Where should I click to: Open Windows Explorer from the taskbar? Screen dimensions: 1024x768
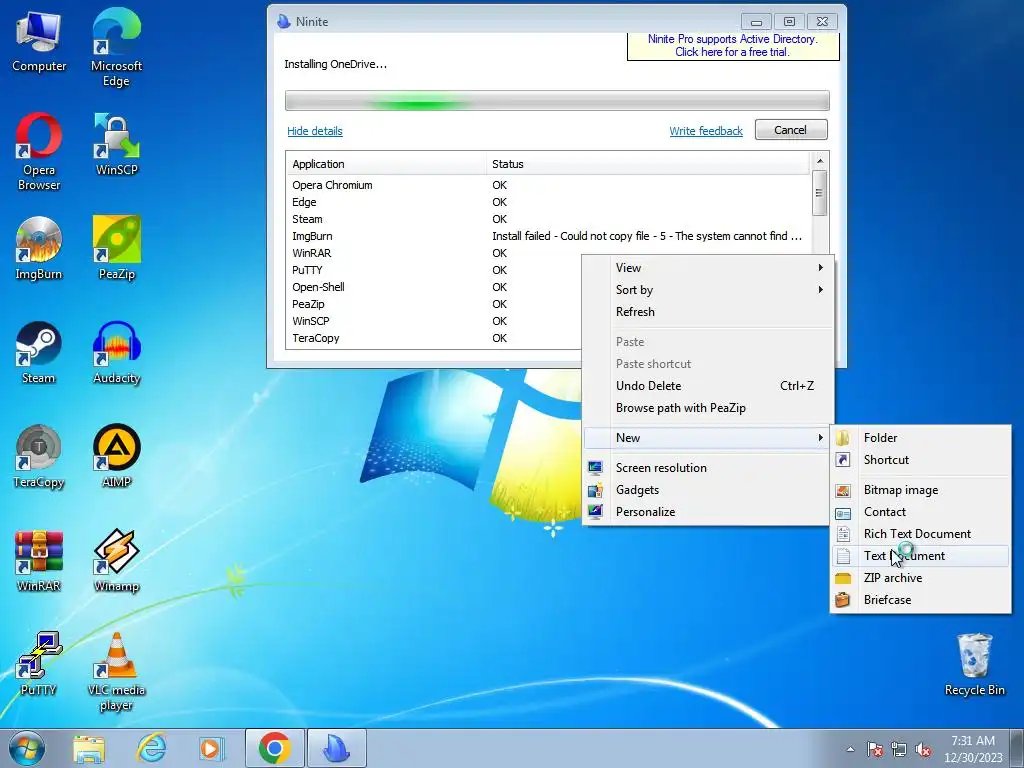coord(89,748)
